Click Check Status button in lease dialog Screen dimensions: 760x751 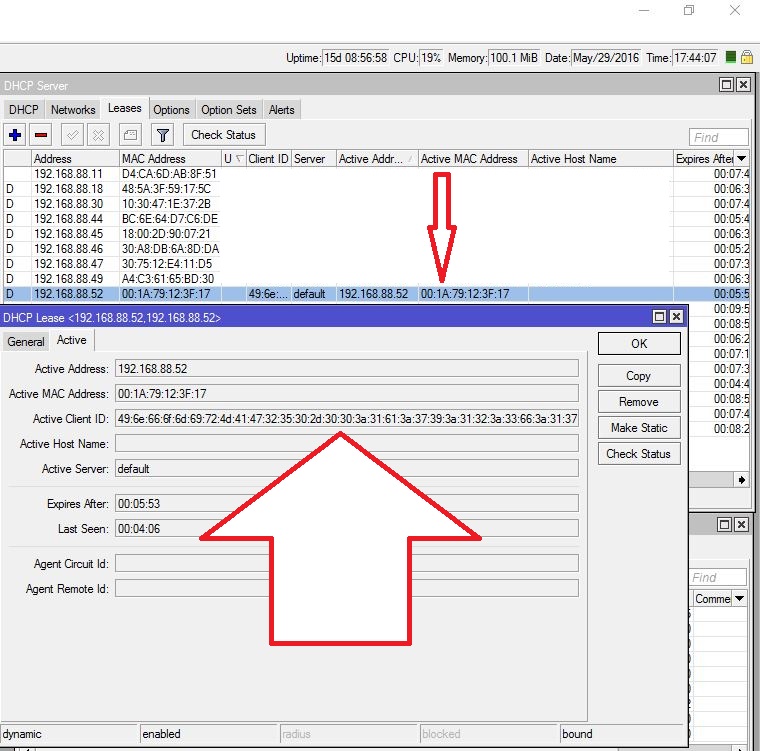639,454
